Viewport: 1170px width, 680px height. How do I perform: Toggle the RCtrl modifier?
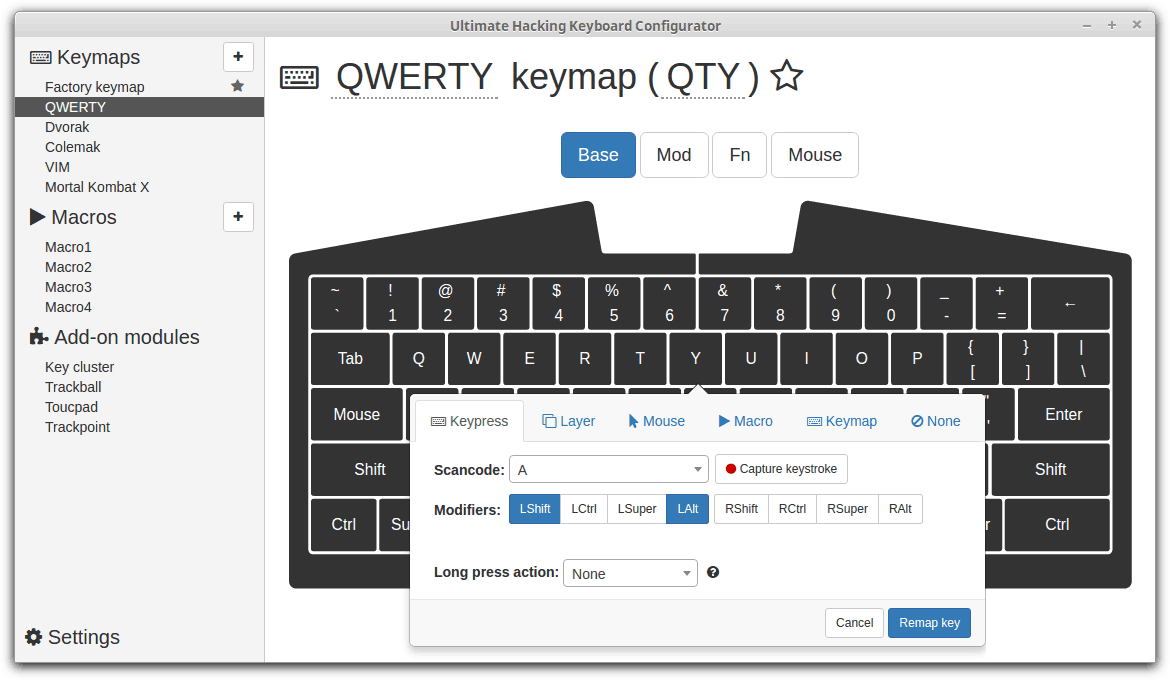[x=792, y=509]
